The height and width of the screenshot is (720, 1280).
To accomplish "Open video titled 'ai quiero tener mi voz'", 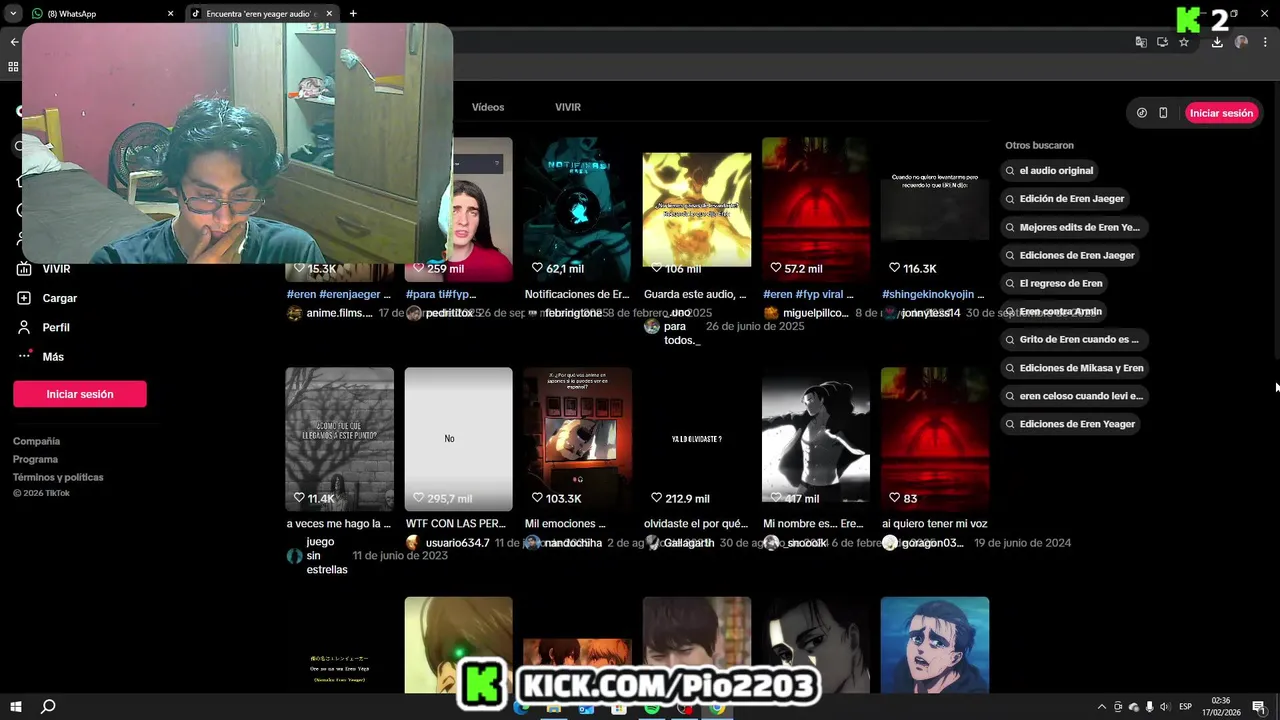I will click(x=935, y=524).
